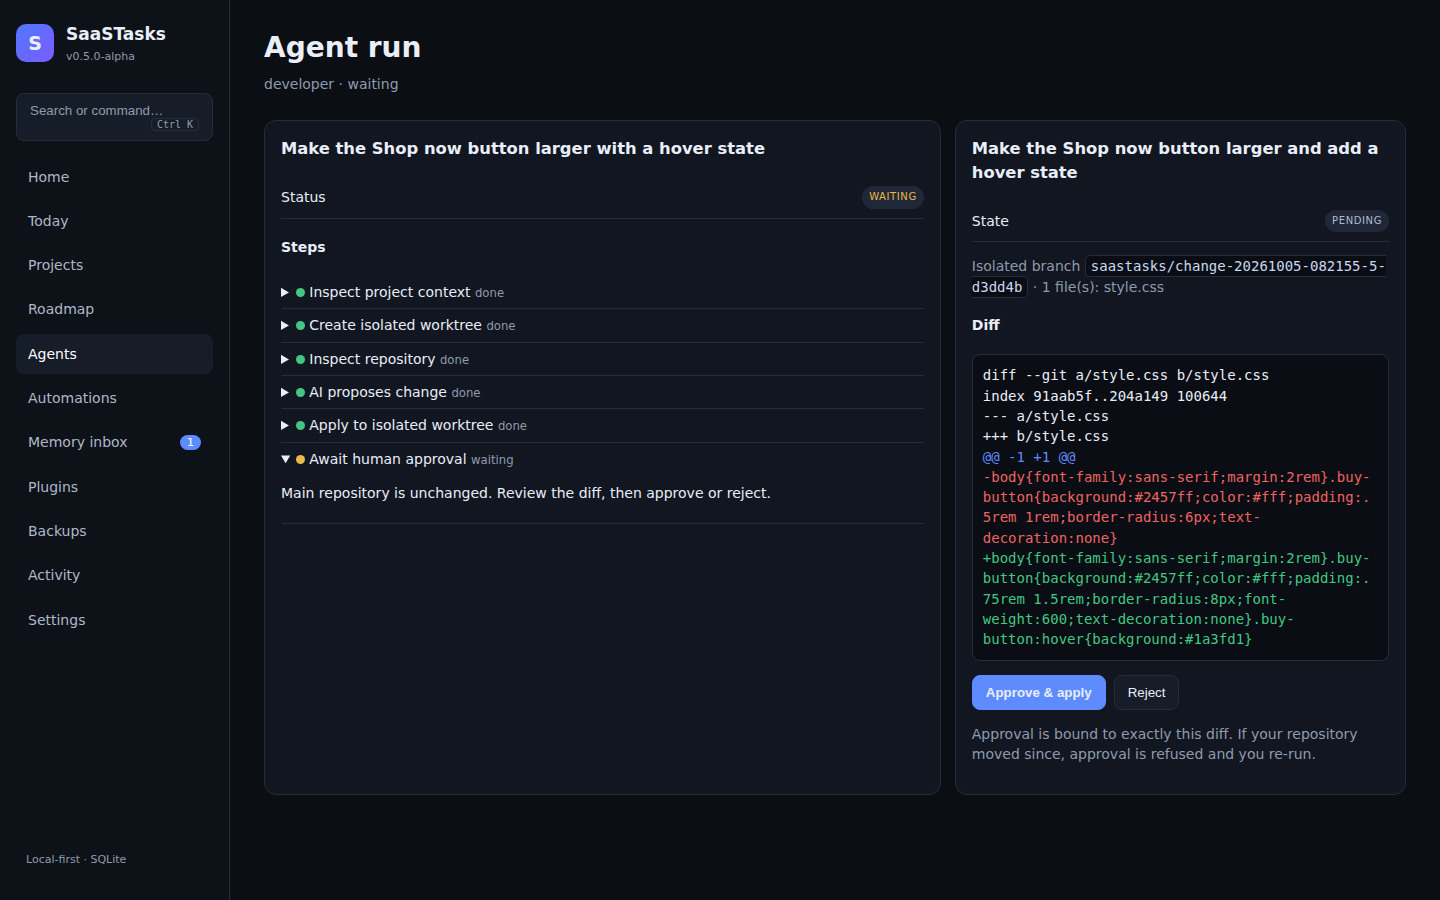This screenshot has height=900, width=1440.
Task: Open the Automations page
Action: point(114,398)
